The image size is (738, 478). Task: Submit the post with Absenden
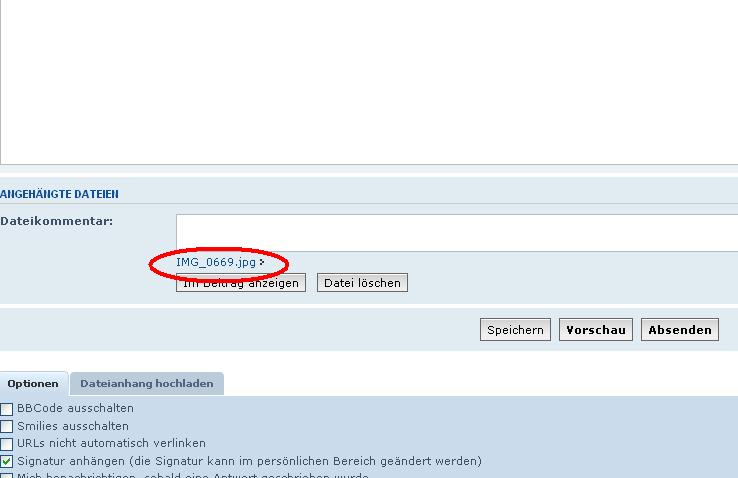(x=680, y=330)
